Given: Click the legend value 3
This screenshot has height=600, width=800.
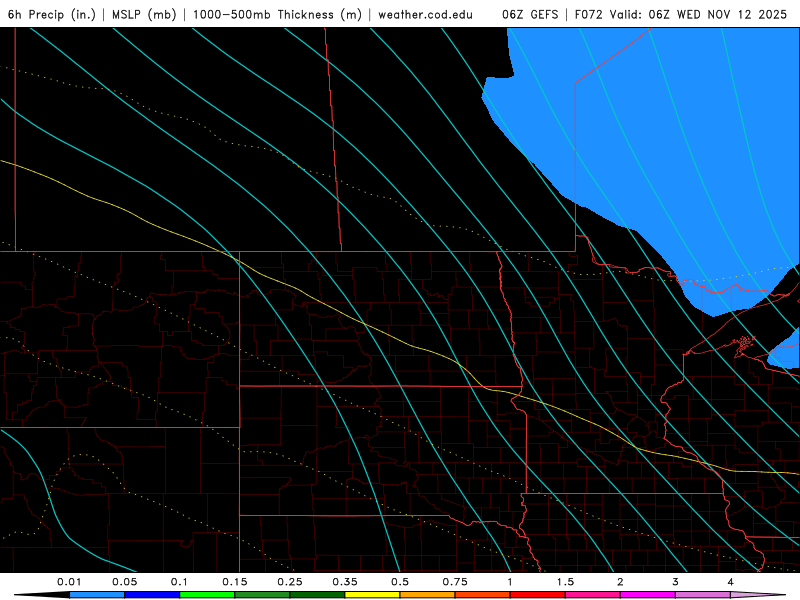Looking at the screenshot, I should coord(676,582).
